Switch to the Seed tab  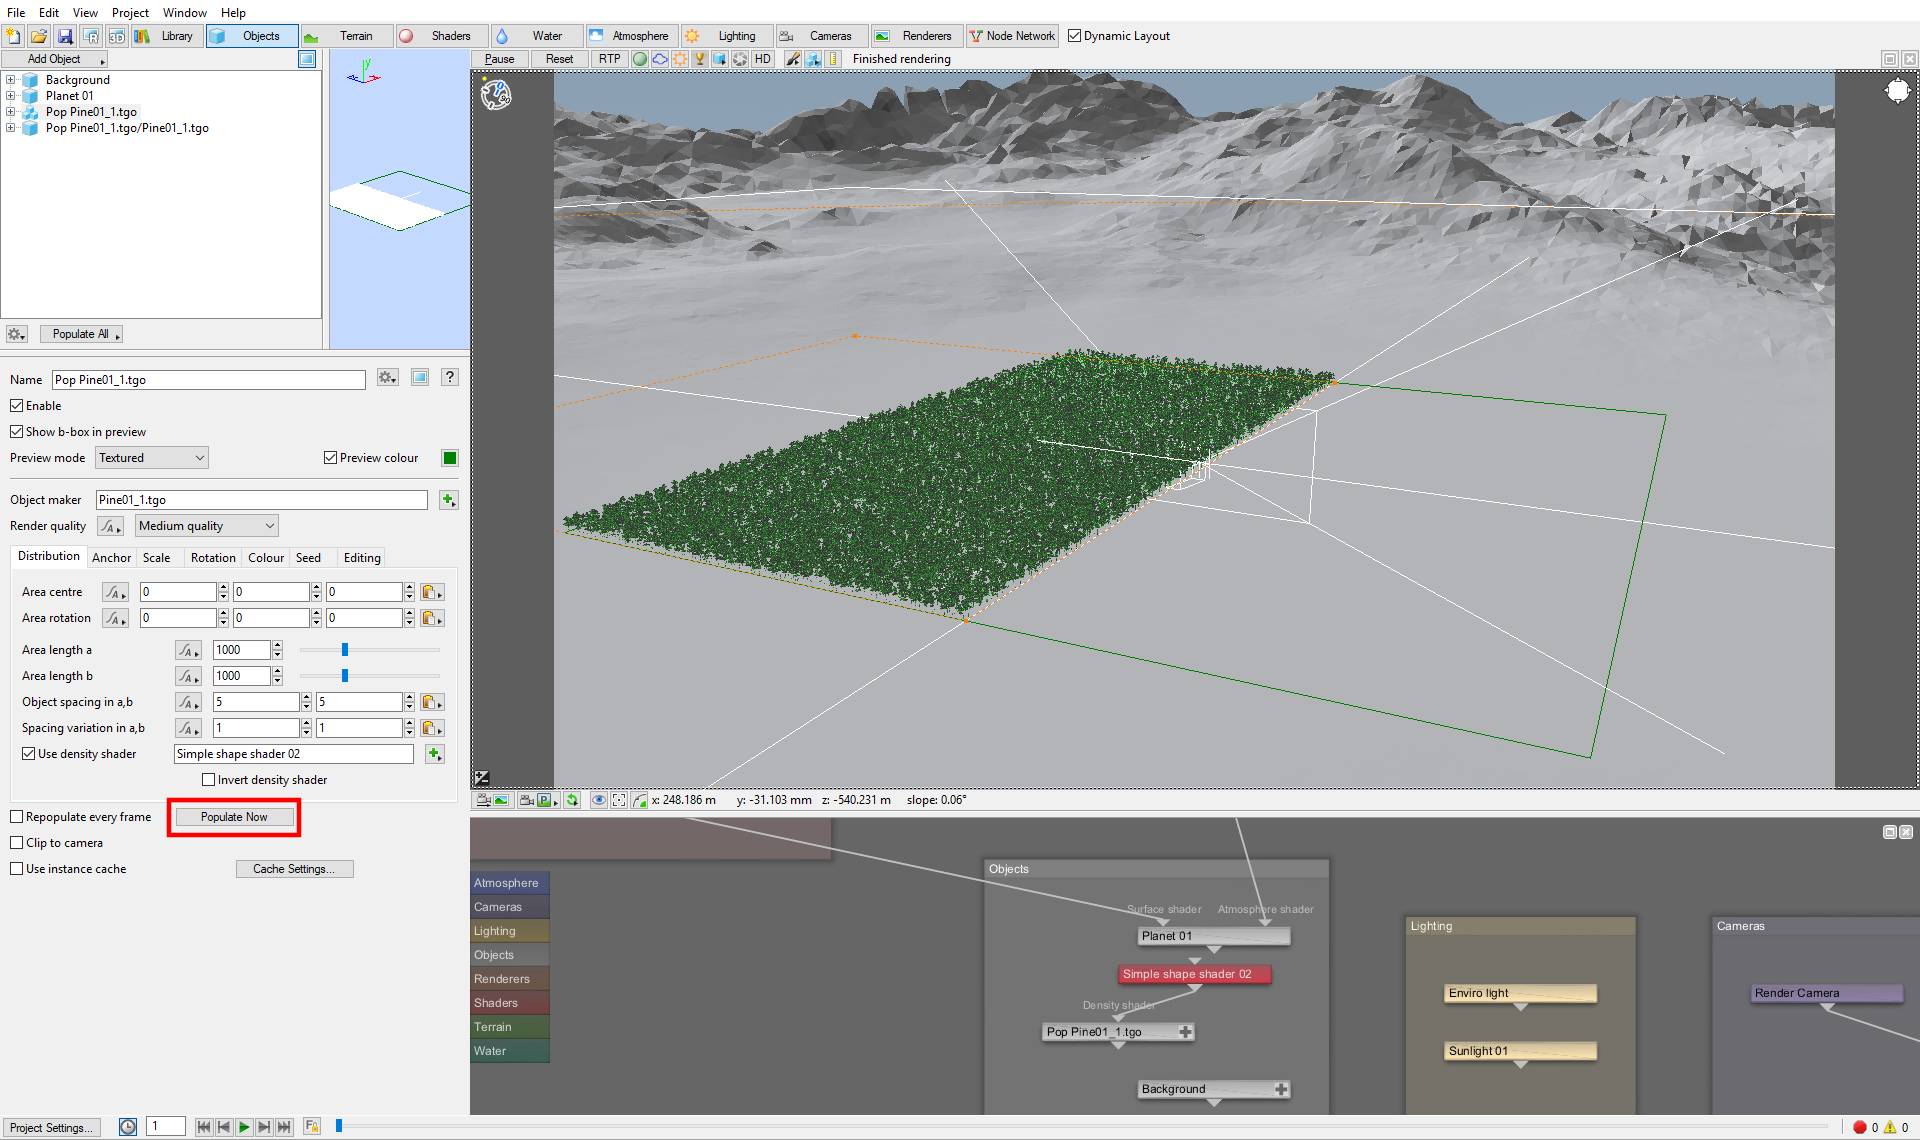pyautogui.click(x=308, y=558)
